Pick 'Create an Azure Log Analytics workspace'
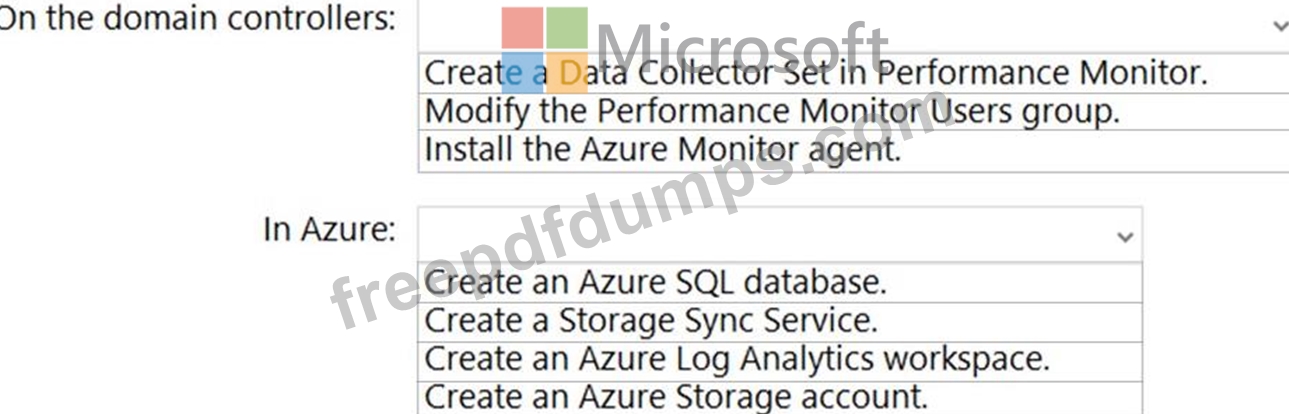The width and height of the screenshot is (1289, 414). coord(737,358)
